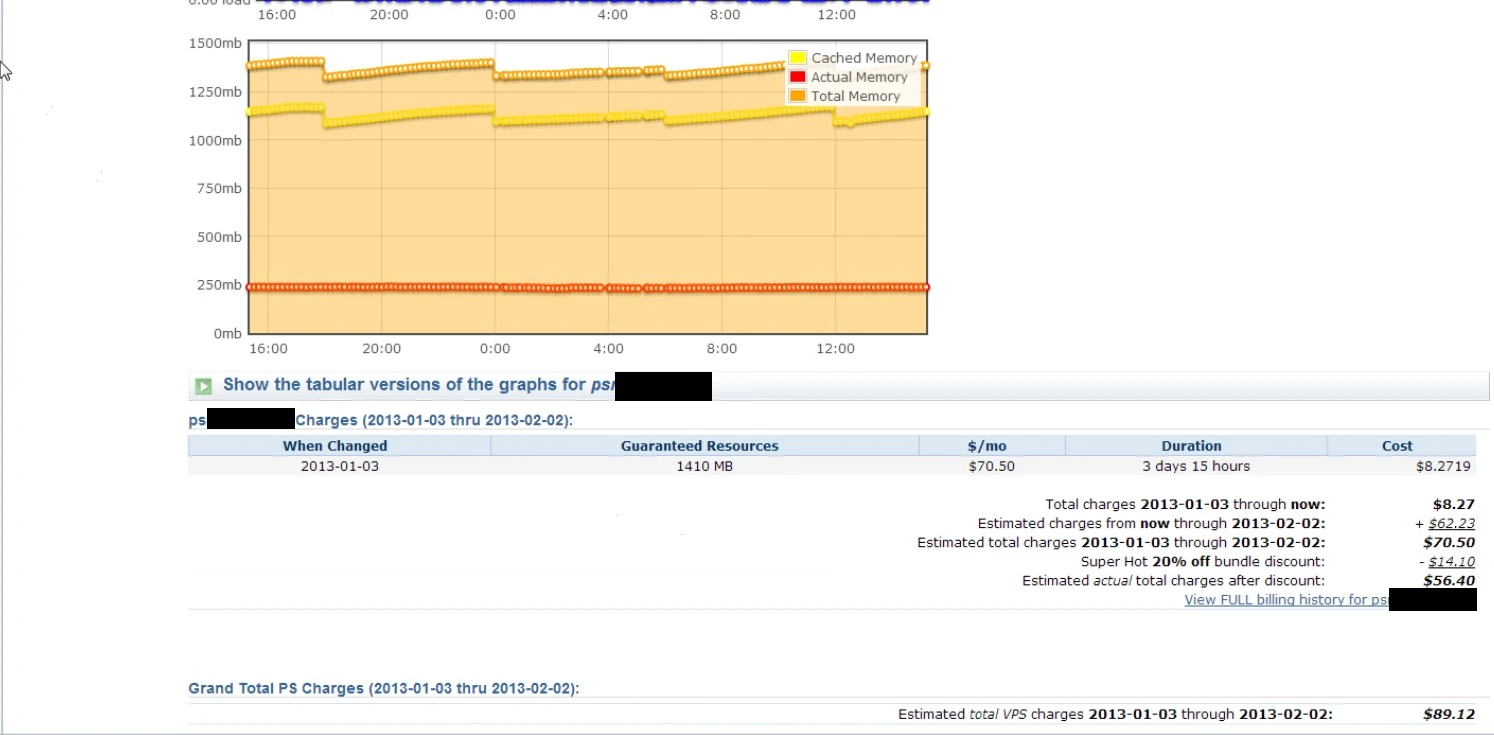Click the green play arrow expander icon
The width and height of the screenshot is (1494, 735).
pos(204,386)
